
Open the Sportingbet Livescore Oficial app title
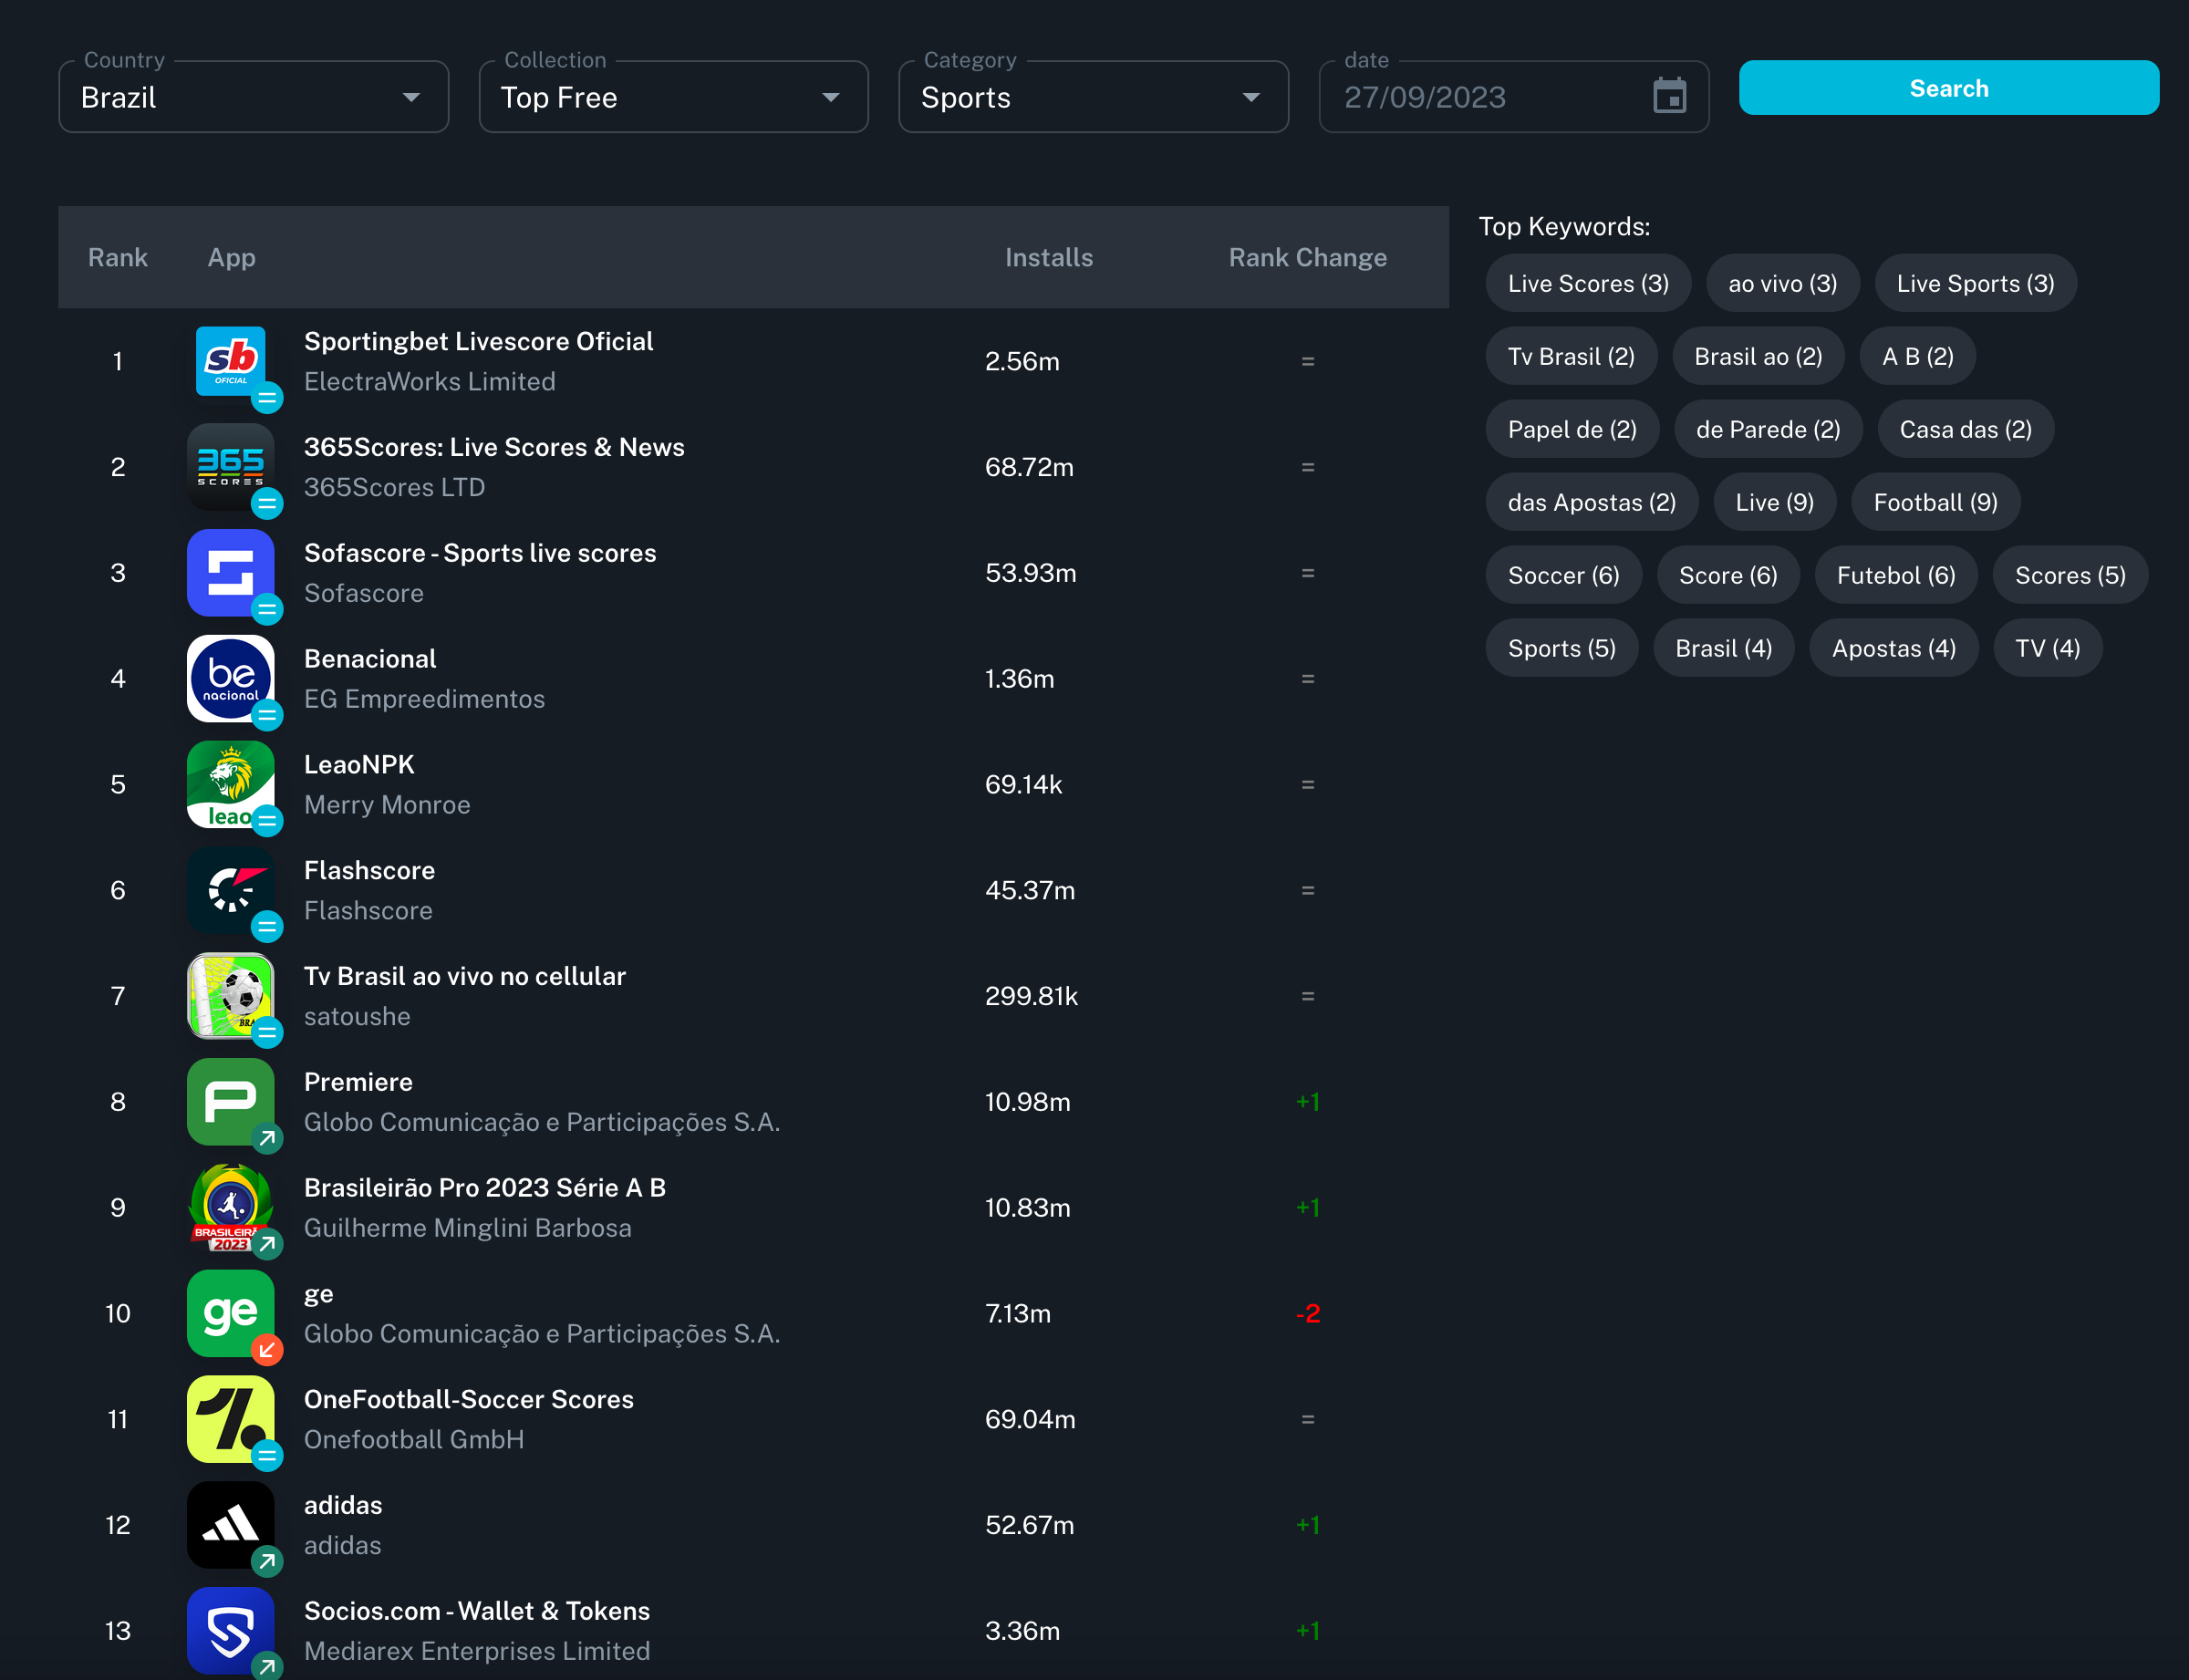pos(478,342)
